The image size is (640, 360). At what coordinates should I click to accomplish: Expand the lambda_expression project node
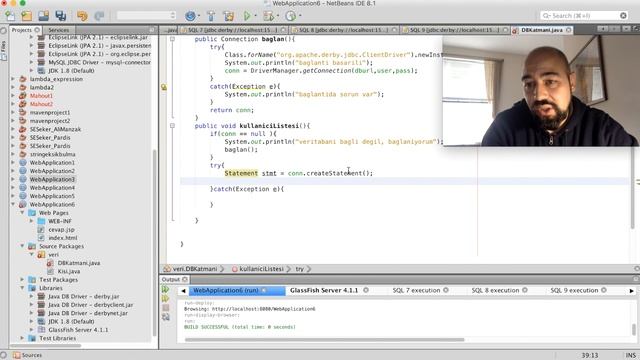[13, 79]
